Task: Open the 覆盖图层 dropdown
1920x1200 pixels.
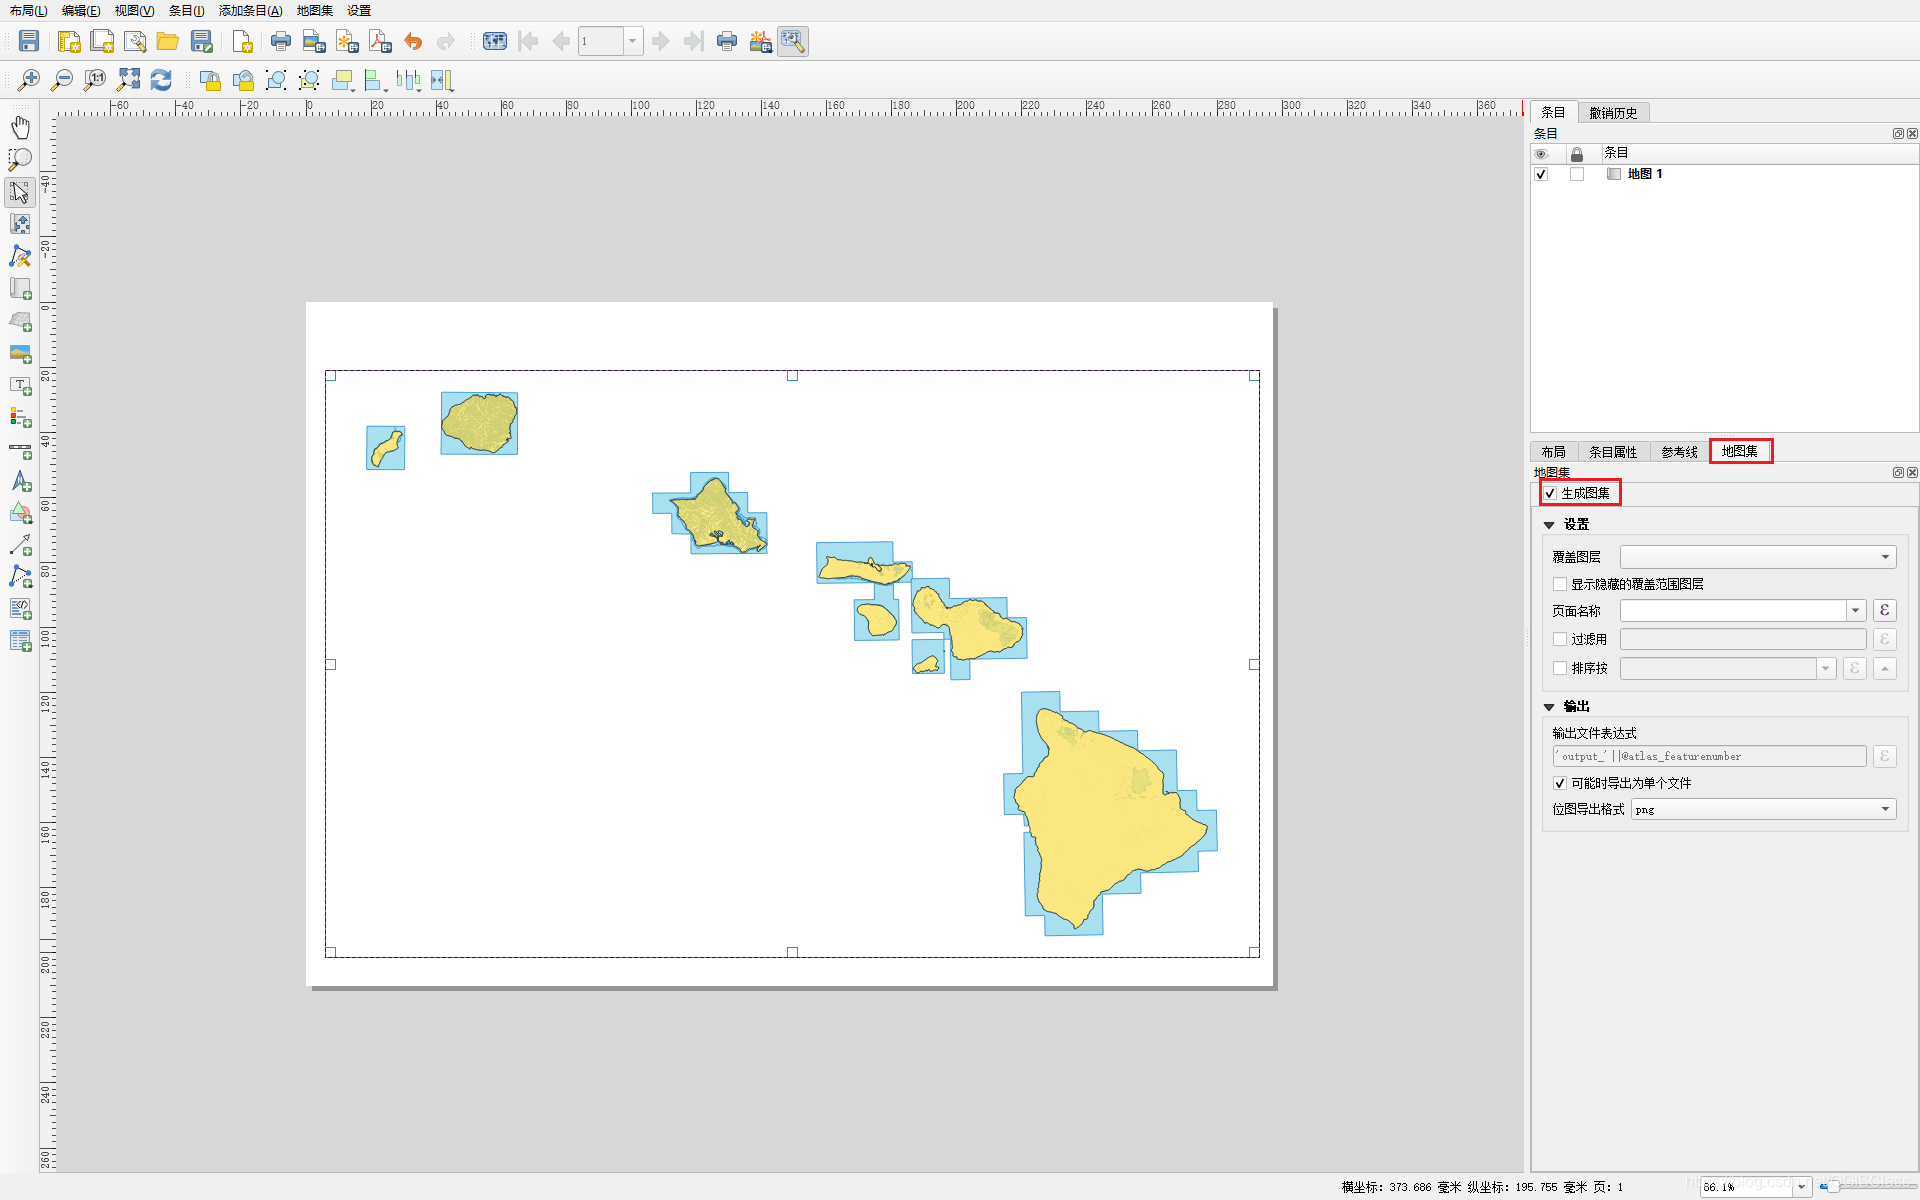Action: pyautogui.click(x=1758, y=557)
